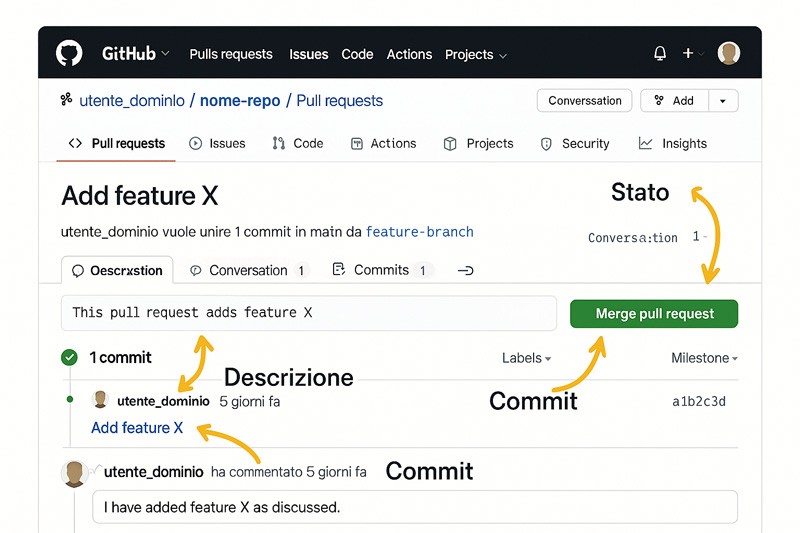Screen dimensions: 800x533
Task: Click the green commit status check icon
Action: (x=69, y=358)
